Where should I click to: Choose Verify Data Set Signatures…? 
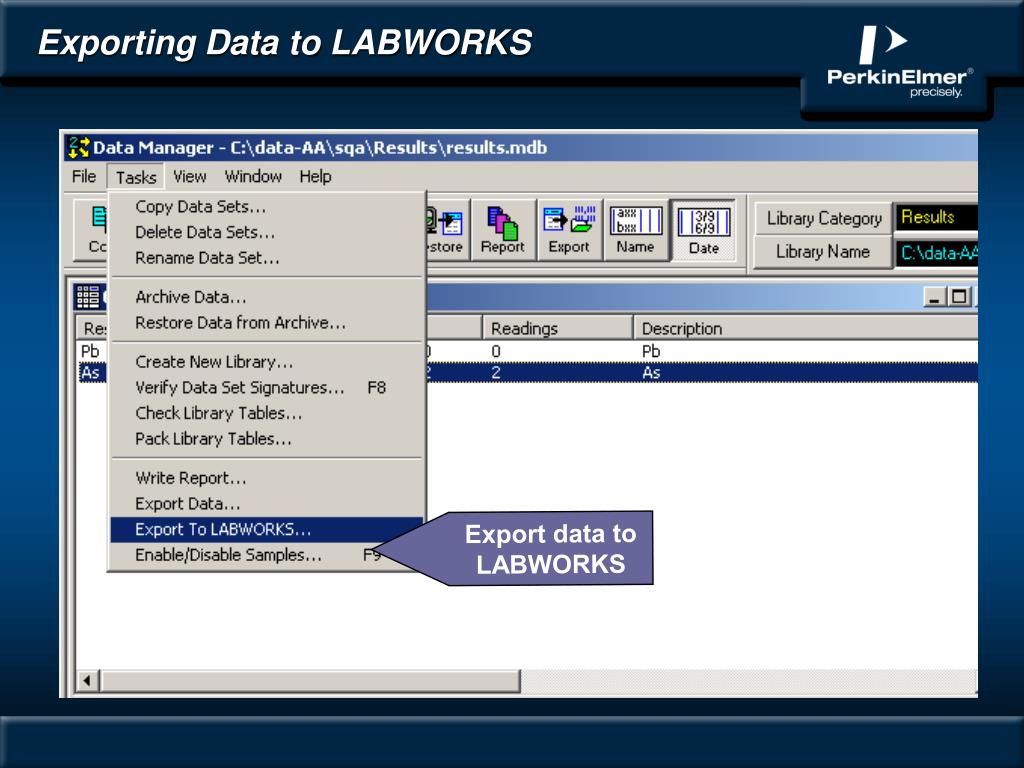point(266,387)
